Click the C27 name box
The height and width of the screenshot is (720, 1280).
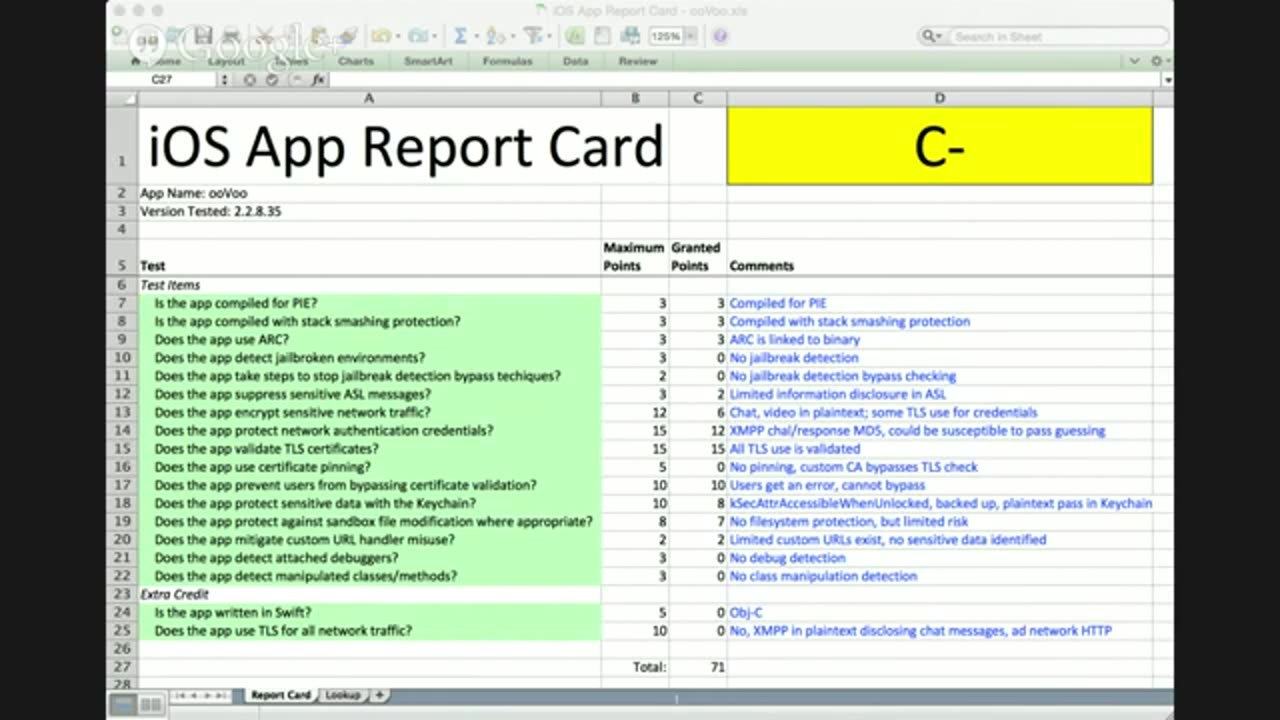coord(162,79)
